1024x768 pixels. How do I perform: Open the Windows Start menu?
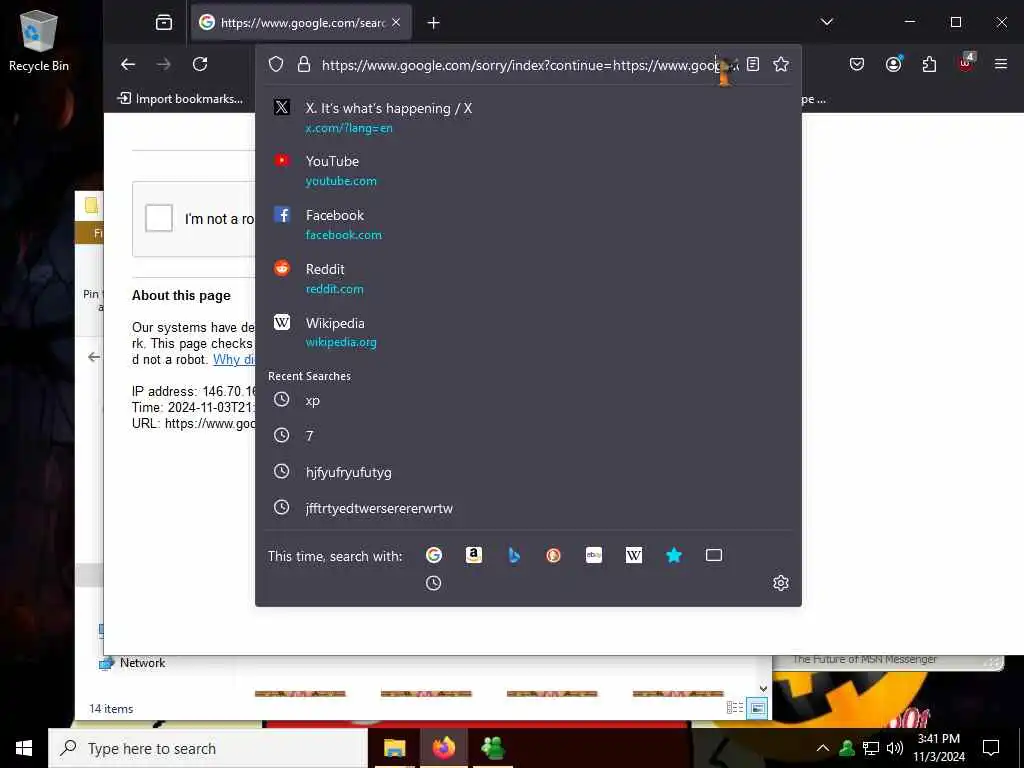coord(24,748)
